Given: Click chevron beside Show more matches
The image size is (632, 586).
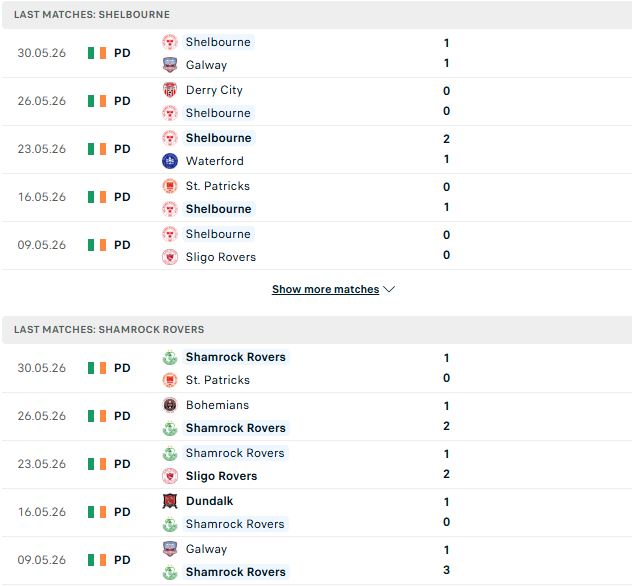Looking at the screenshot, I should (x=389, y=289).
